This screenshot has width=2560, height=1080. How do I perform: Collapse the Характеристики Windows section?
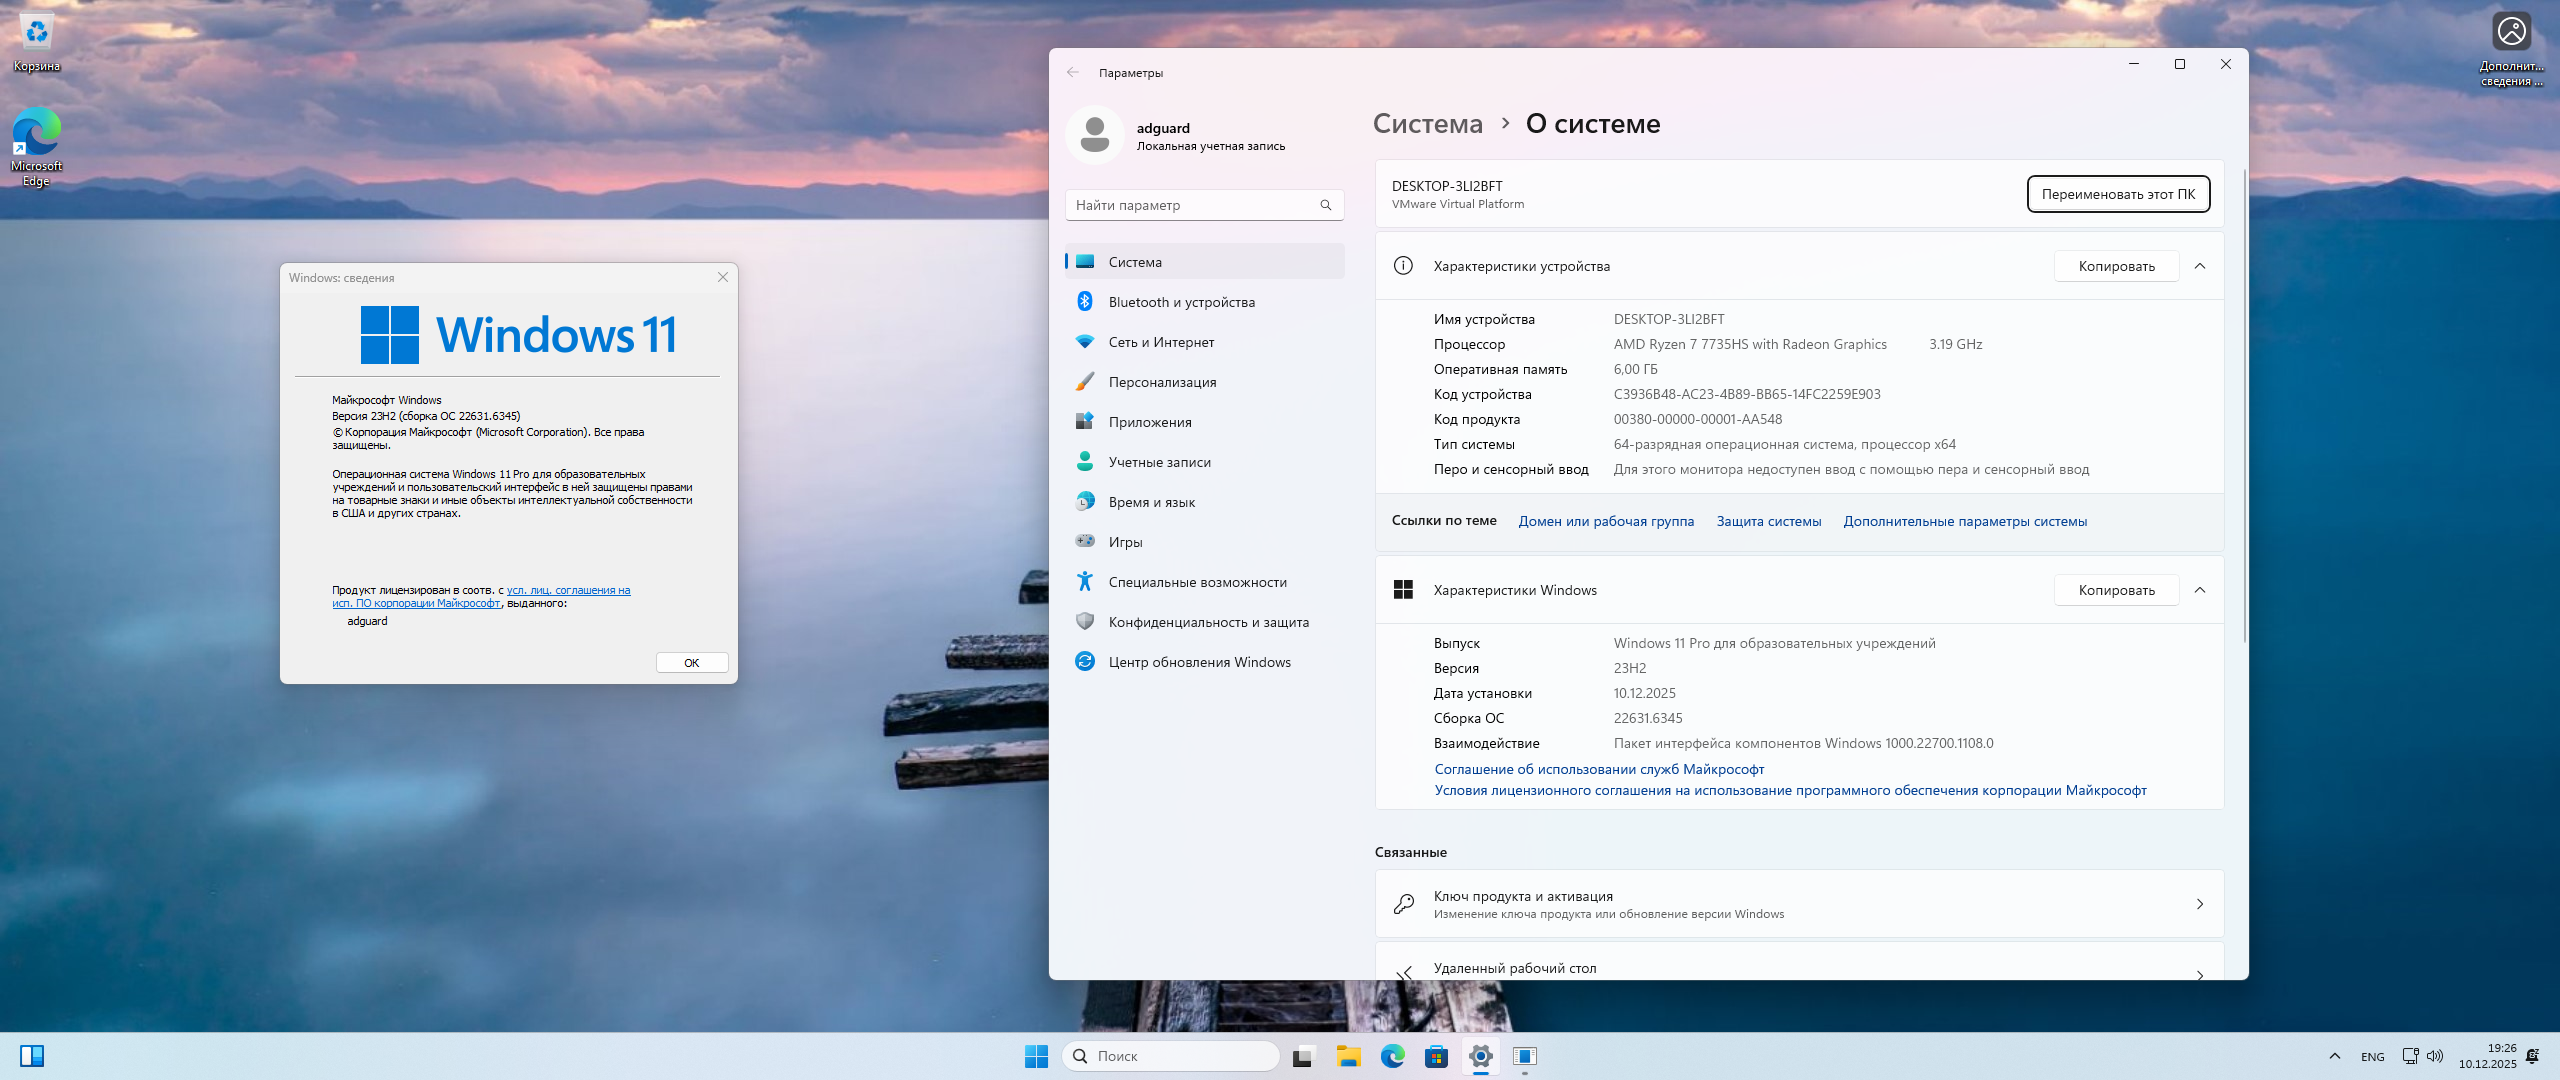(x=2200, y=590)
